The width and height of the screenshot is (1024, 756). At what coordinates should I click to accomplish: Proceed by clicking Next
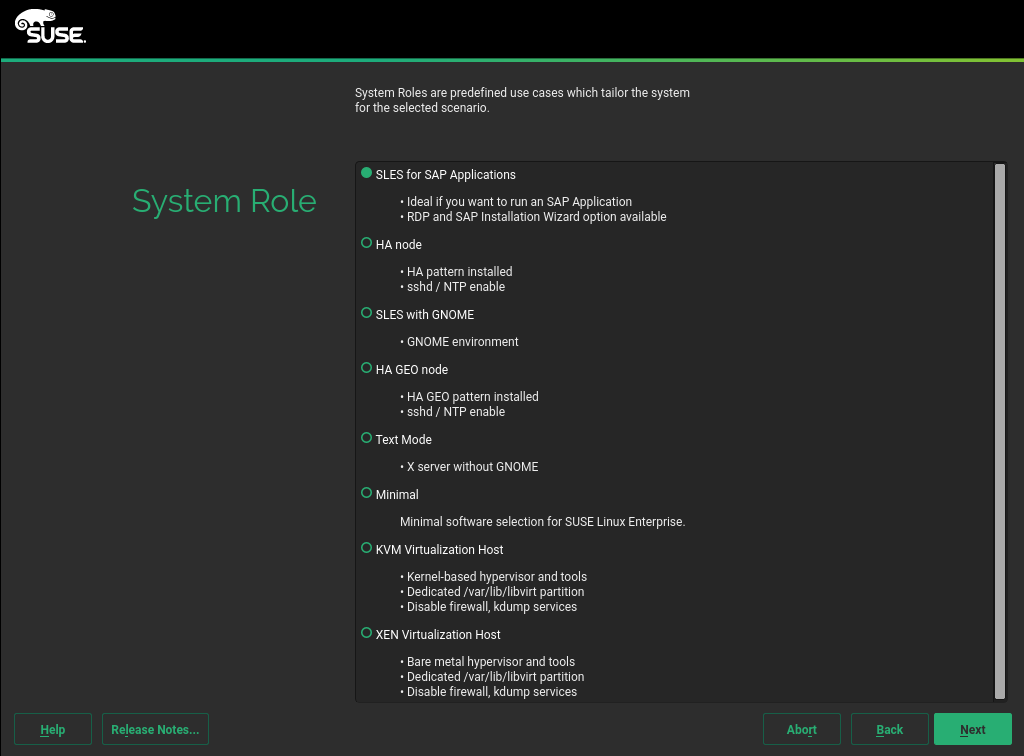tap(972, 729)
